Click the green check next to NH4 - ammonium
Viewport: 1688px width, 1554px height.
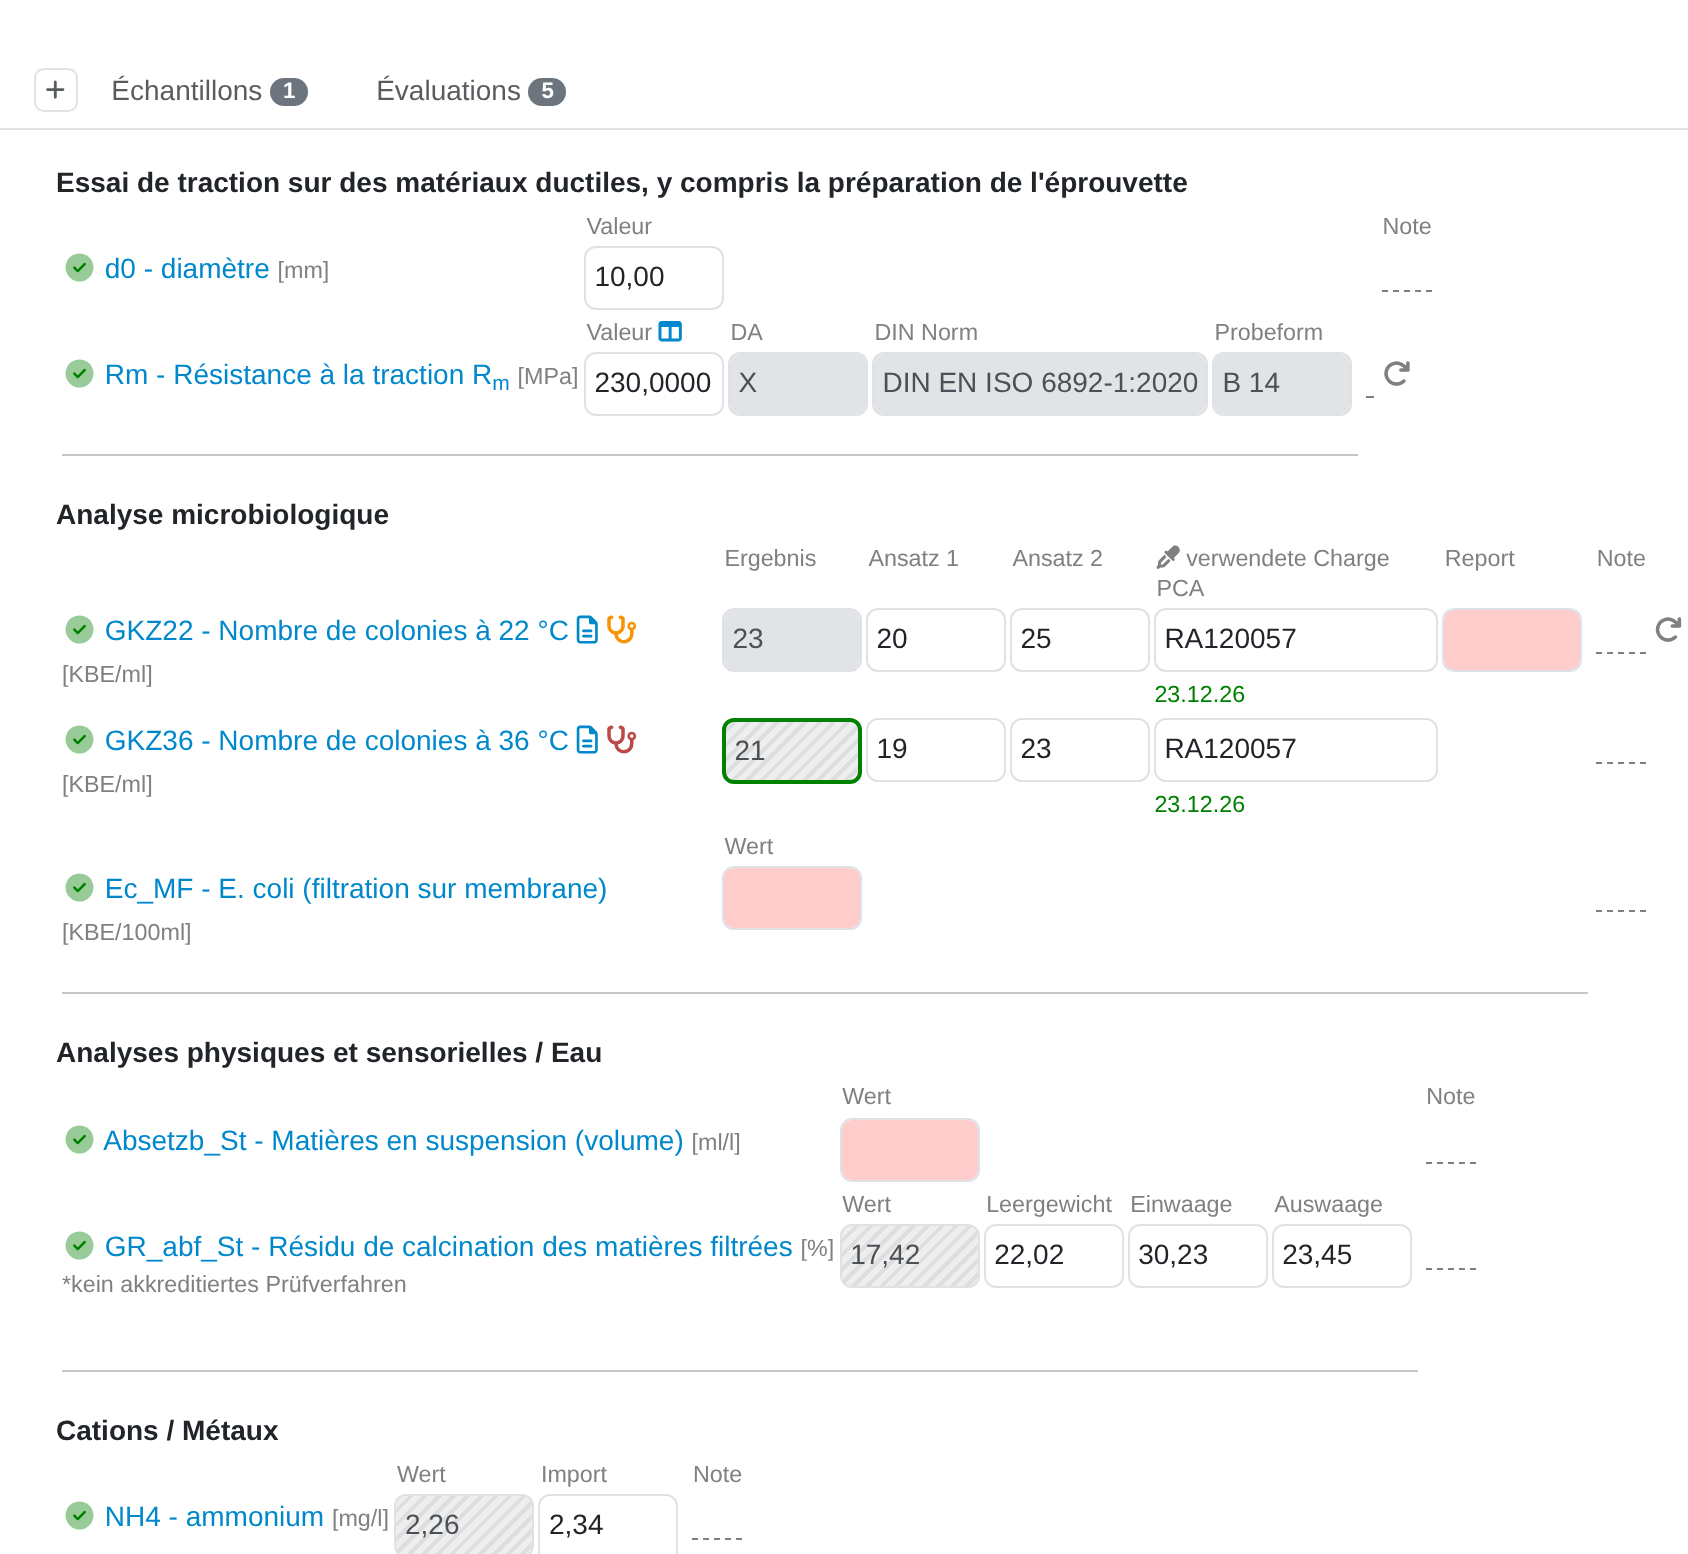tap(79, 1516)
